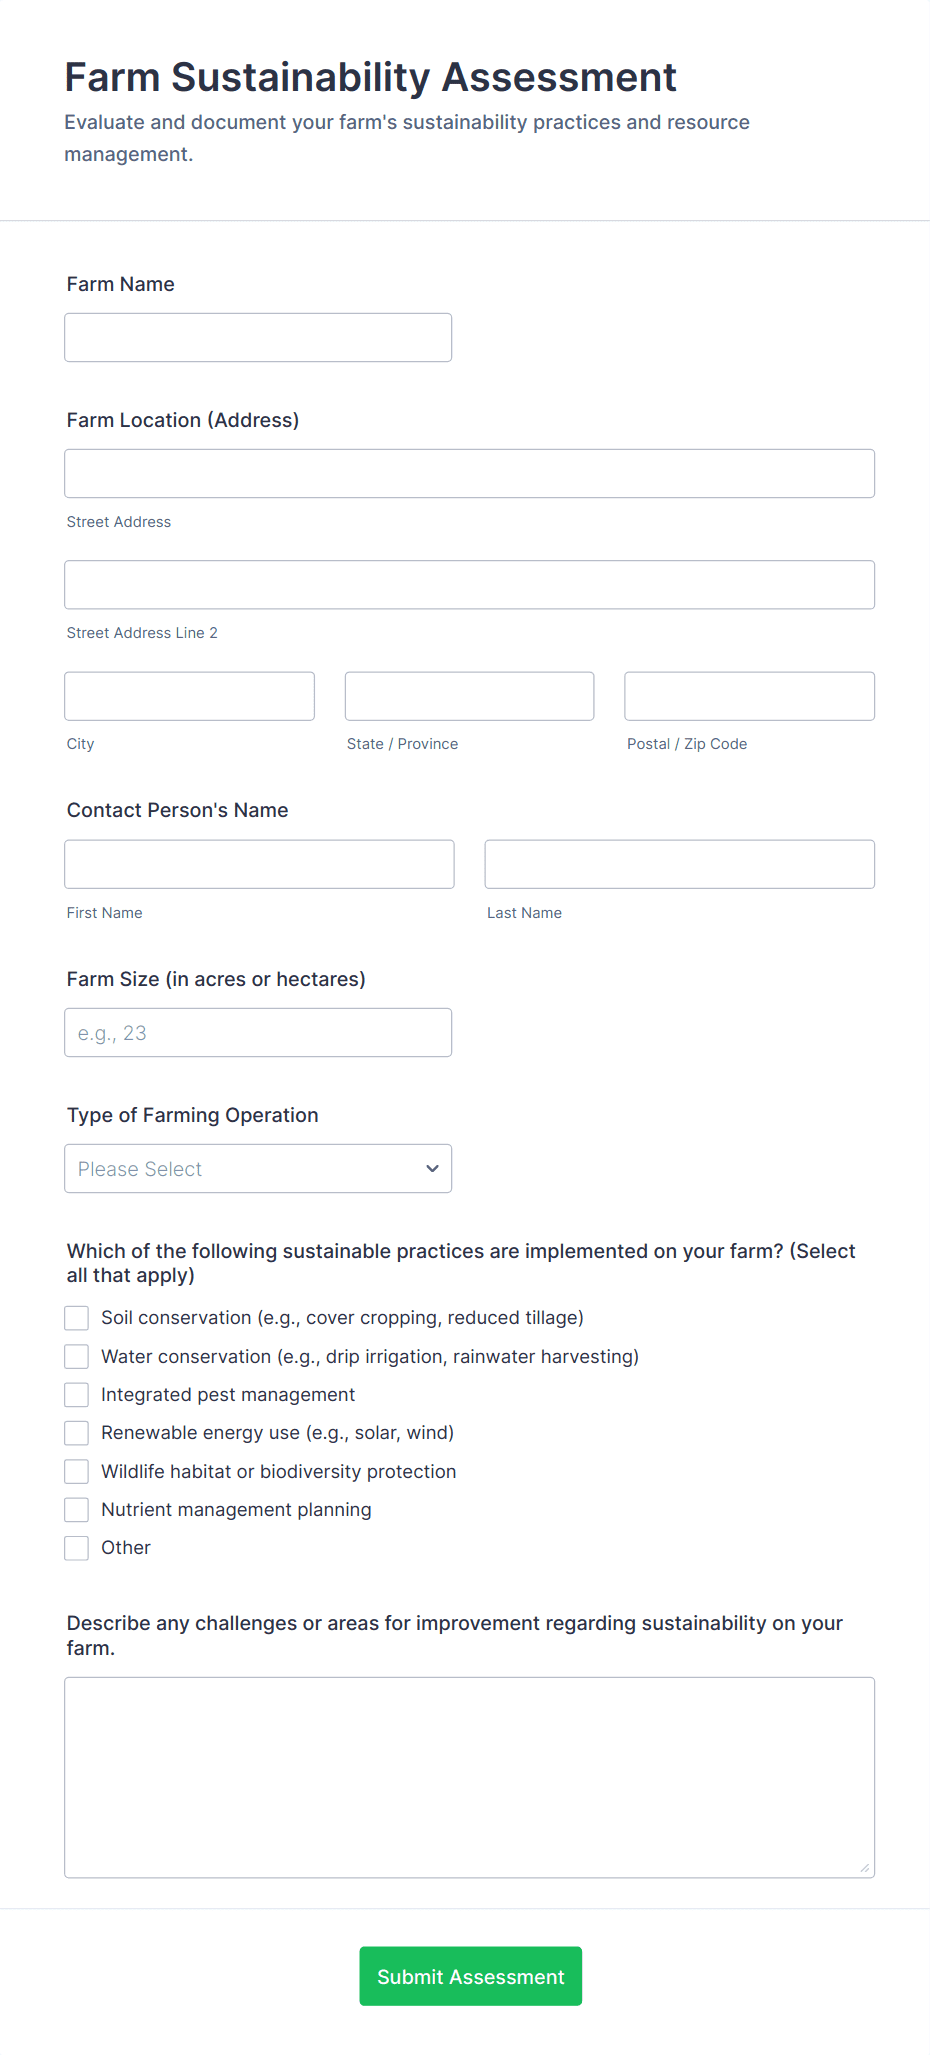
Task: Select the Last Name input field
Action: tap(679, 864)
